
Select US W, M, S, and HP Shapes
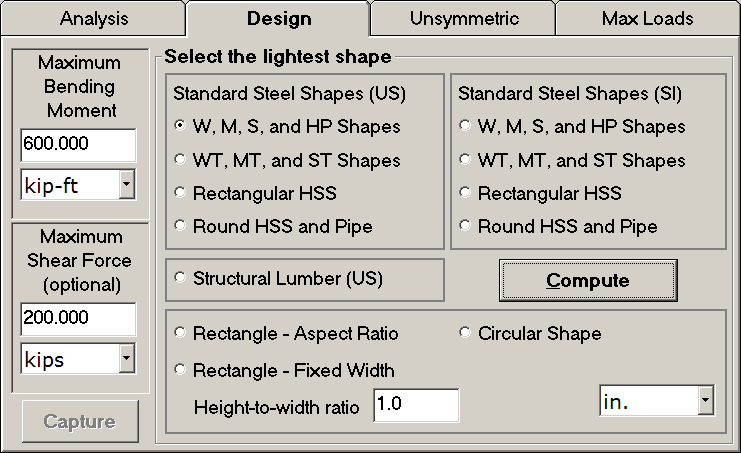[180, 127]
